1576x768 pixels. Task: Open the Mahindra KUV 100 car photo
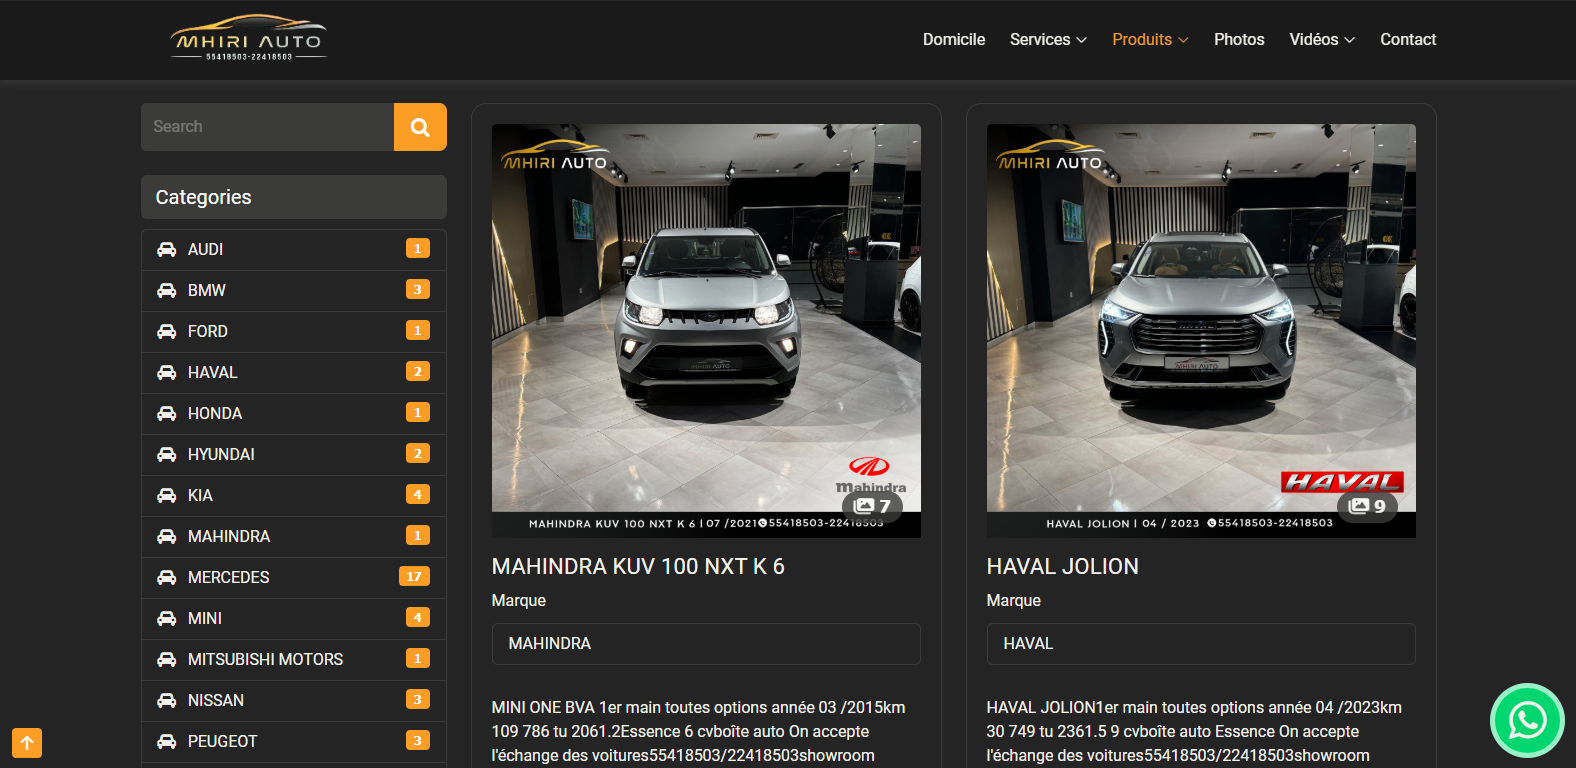[x=706, y=331]
